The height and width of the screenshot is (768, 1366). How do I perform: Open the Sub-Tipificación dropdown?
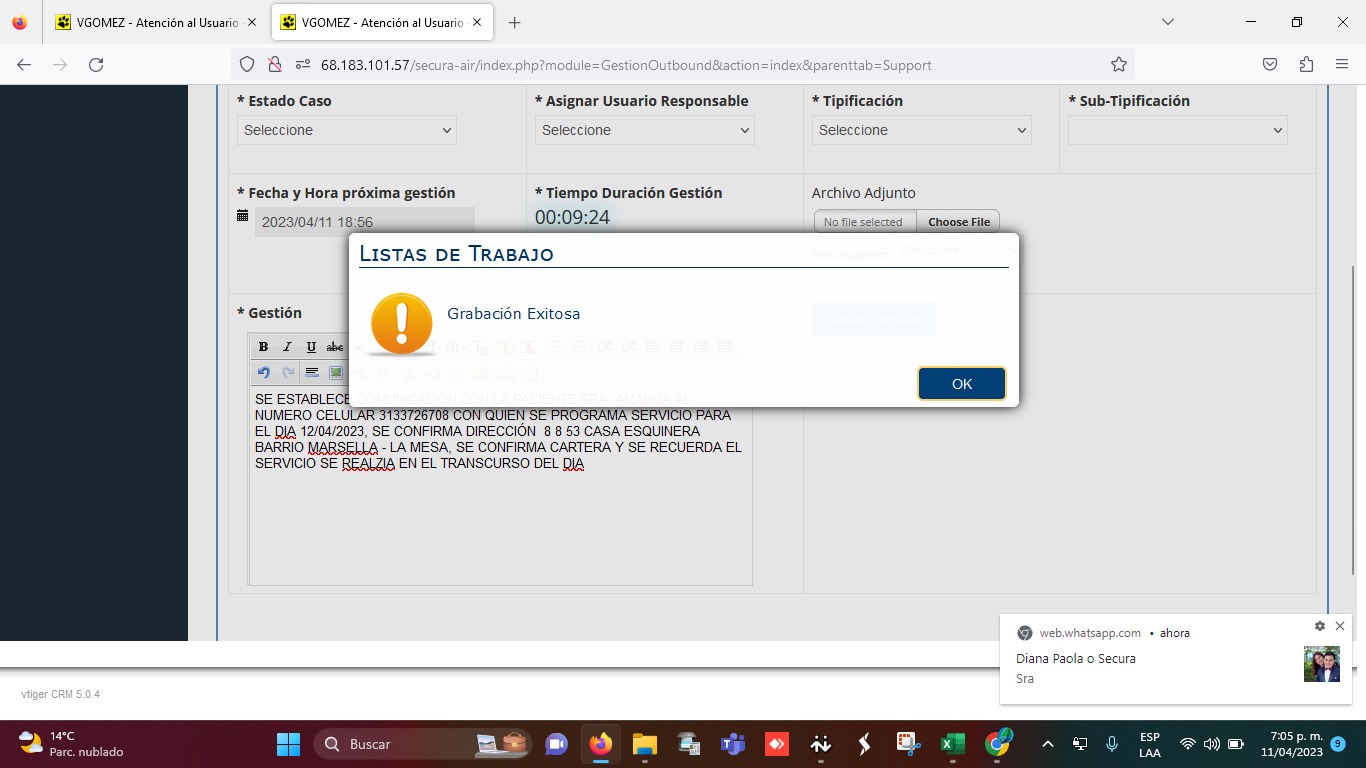coord(1177,130)
